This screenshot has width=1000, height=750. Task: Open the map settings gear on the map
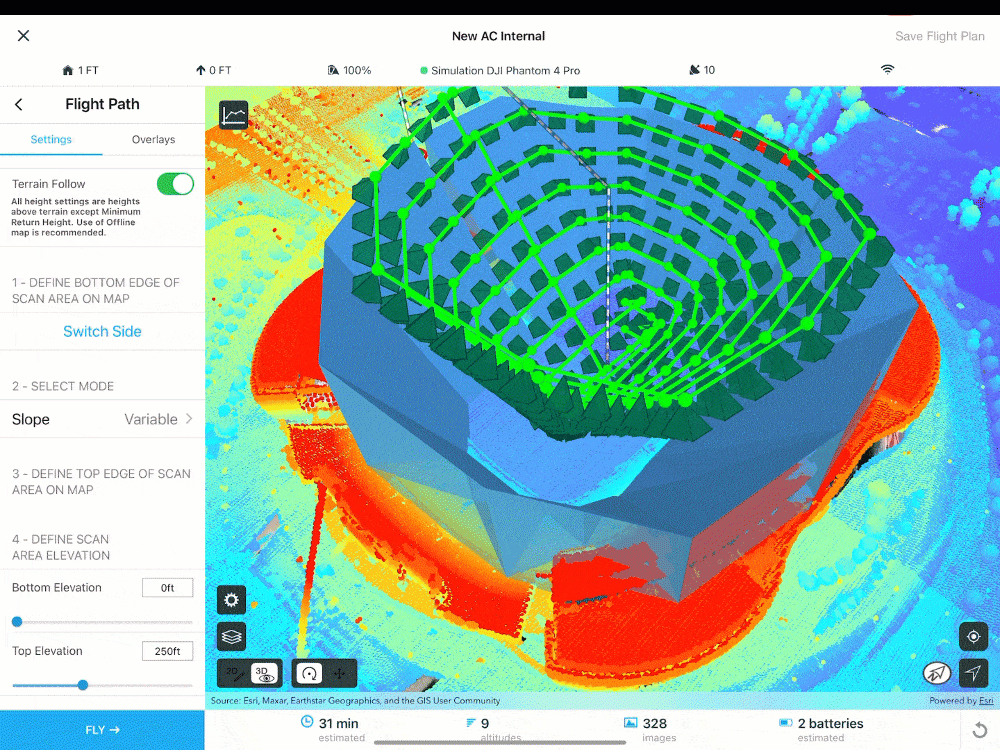(231, 600)
